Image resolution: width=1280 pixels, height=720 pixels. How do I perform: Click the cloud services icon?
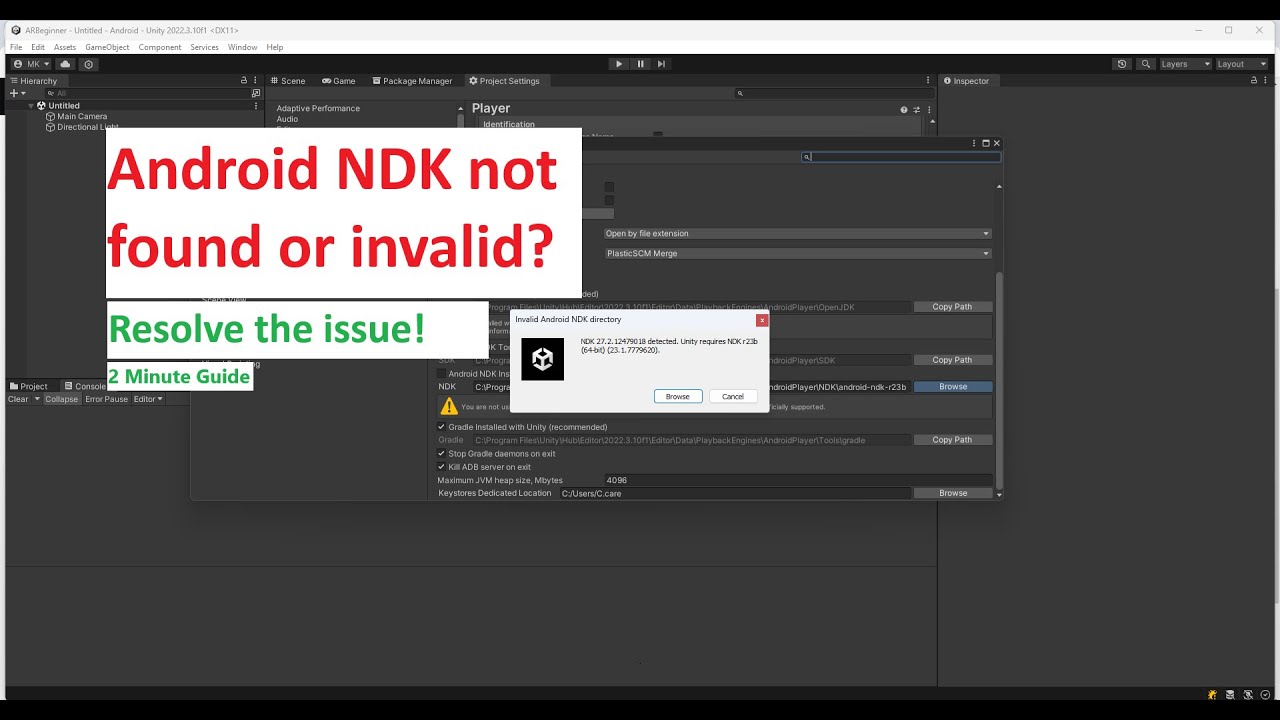tap(66, 64)
